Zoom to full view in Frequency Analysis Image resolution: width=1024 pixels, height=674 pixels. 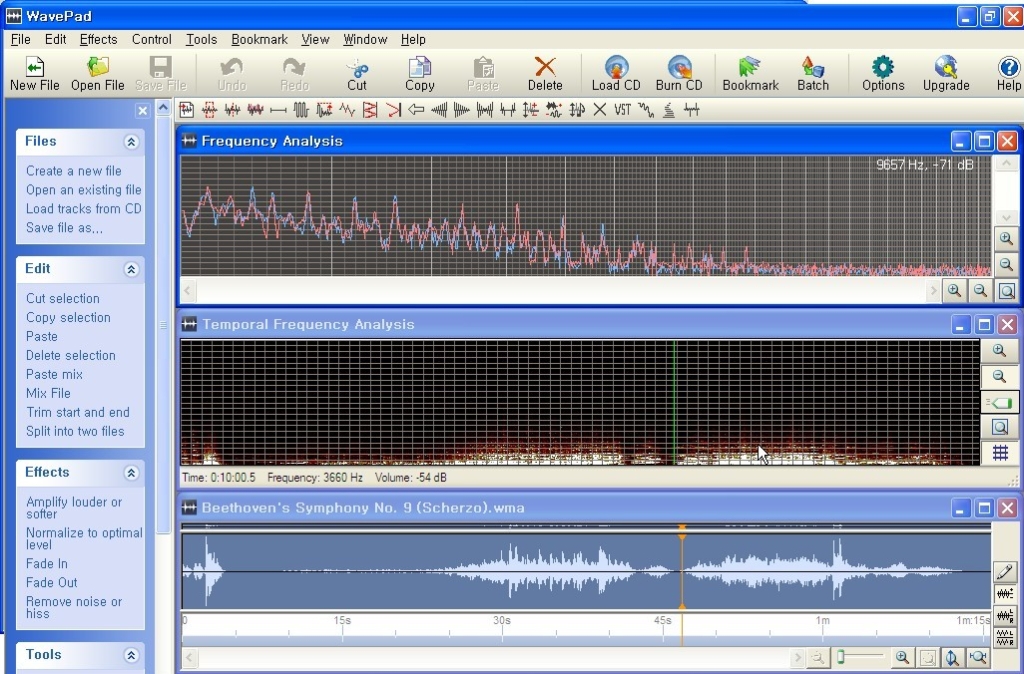[x=1006, y=291]
